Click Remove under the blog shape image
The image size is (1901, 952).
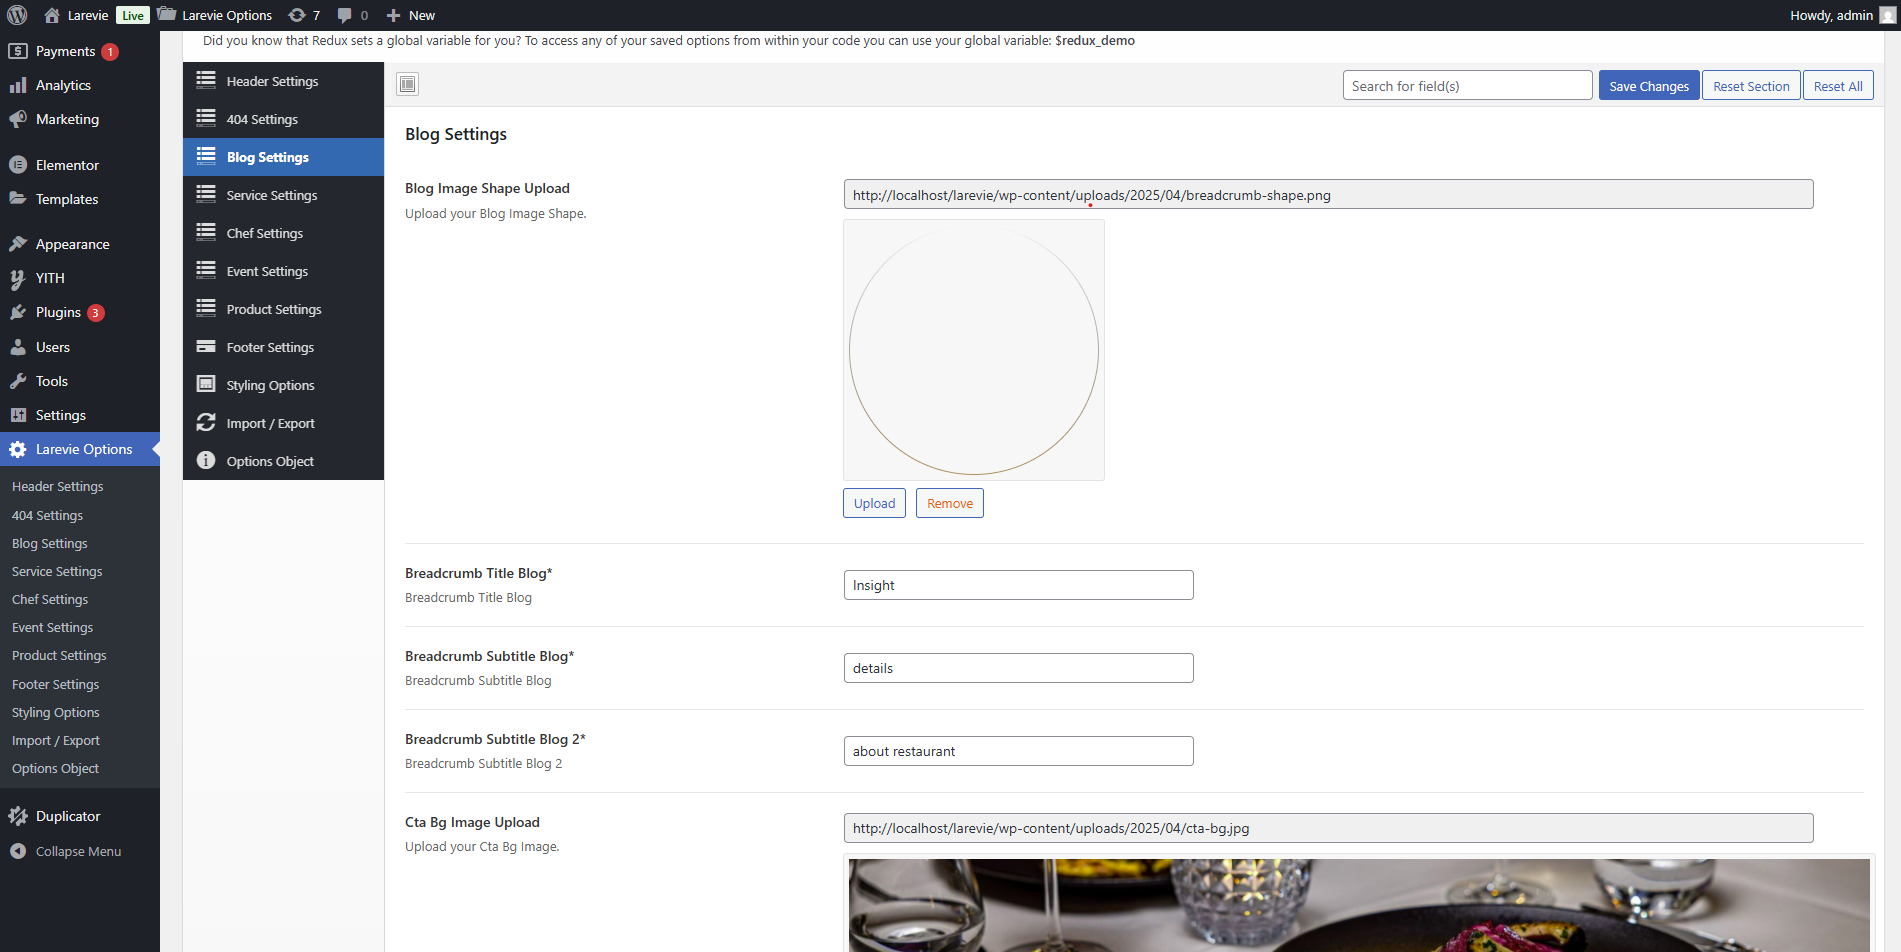point(950,503)
